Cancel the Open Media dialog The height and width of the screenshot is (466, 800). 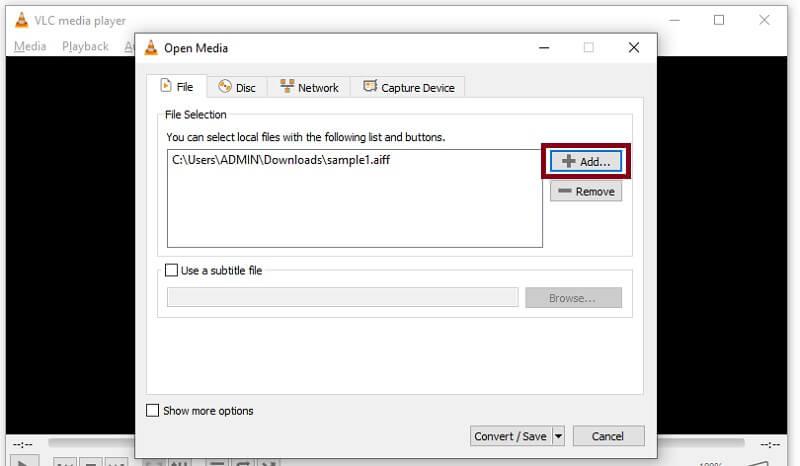pyautogui.click(x=607, y=436)
